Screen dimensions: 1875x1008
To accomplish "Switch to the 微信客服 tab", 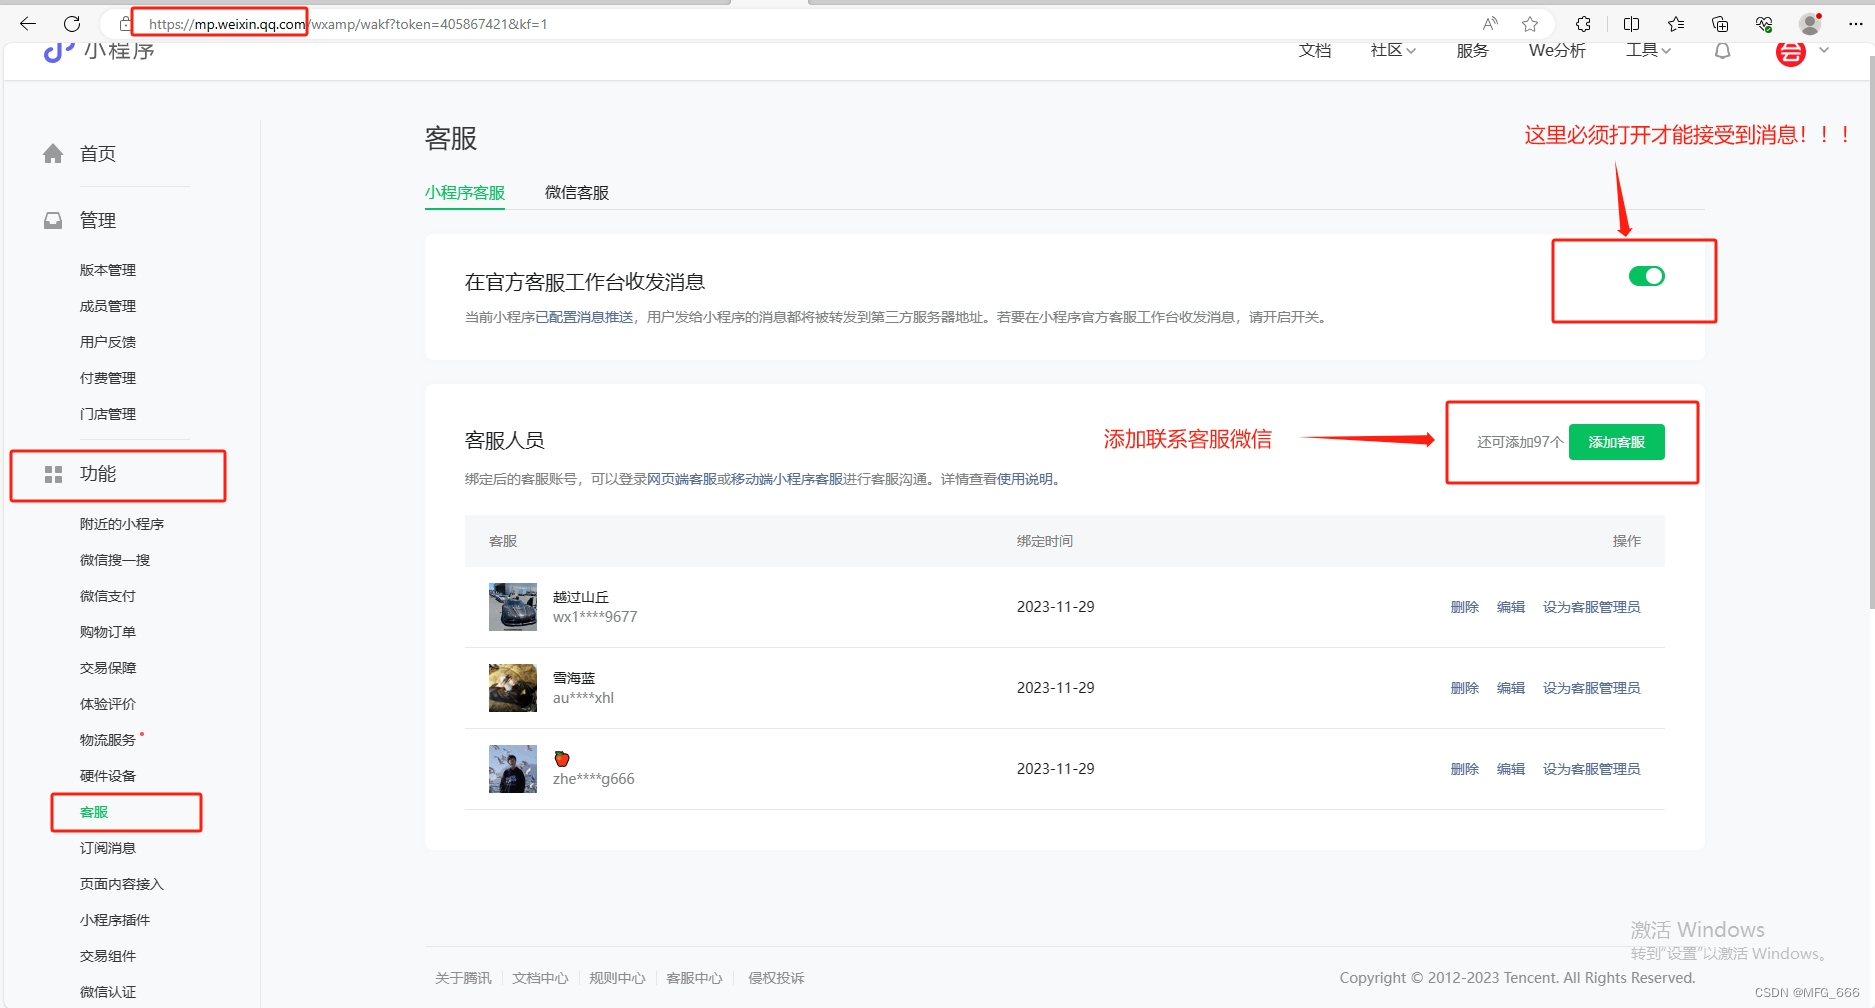I will pyautogui.click(x=577, y=192).
